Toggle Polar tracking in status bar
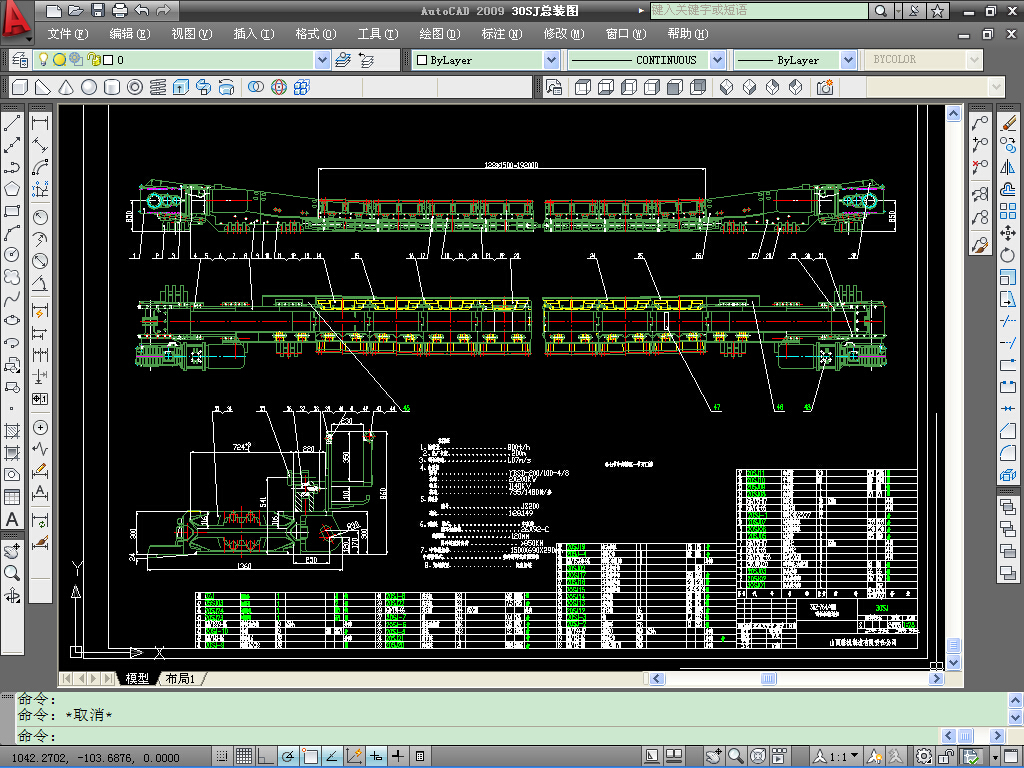The height and width of the screenshot is (768, 1024). [x=287, y=756]
